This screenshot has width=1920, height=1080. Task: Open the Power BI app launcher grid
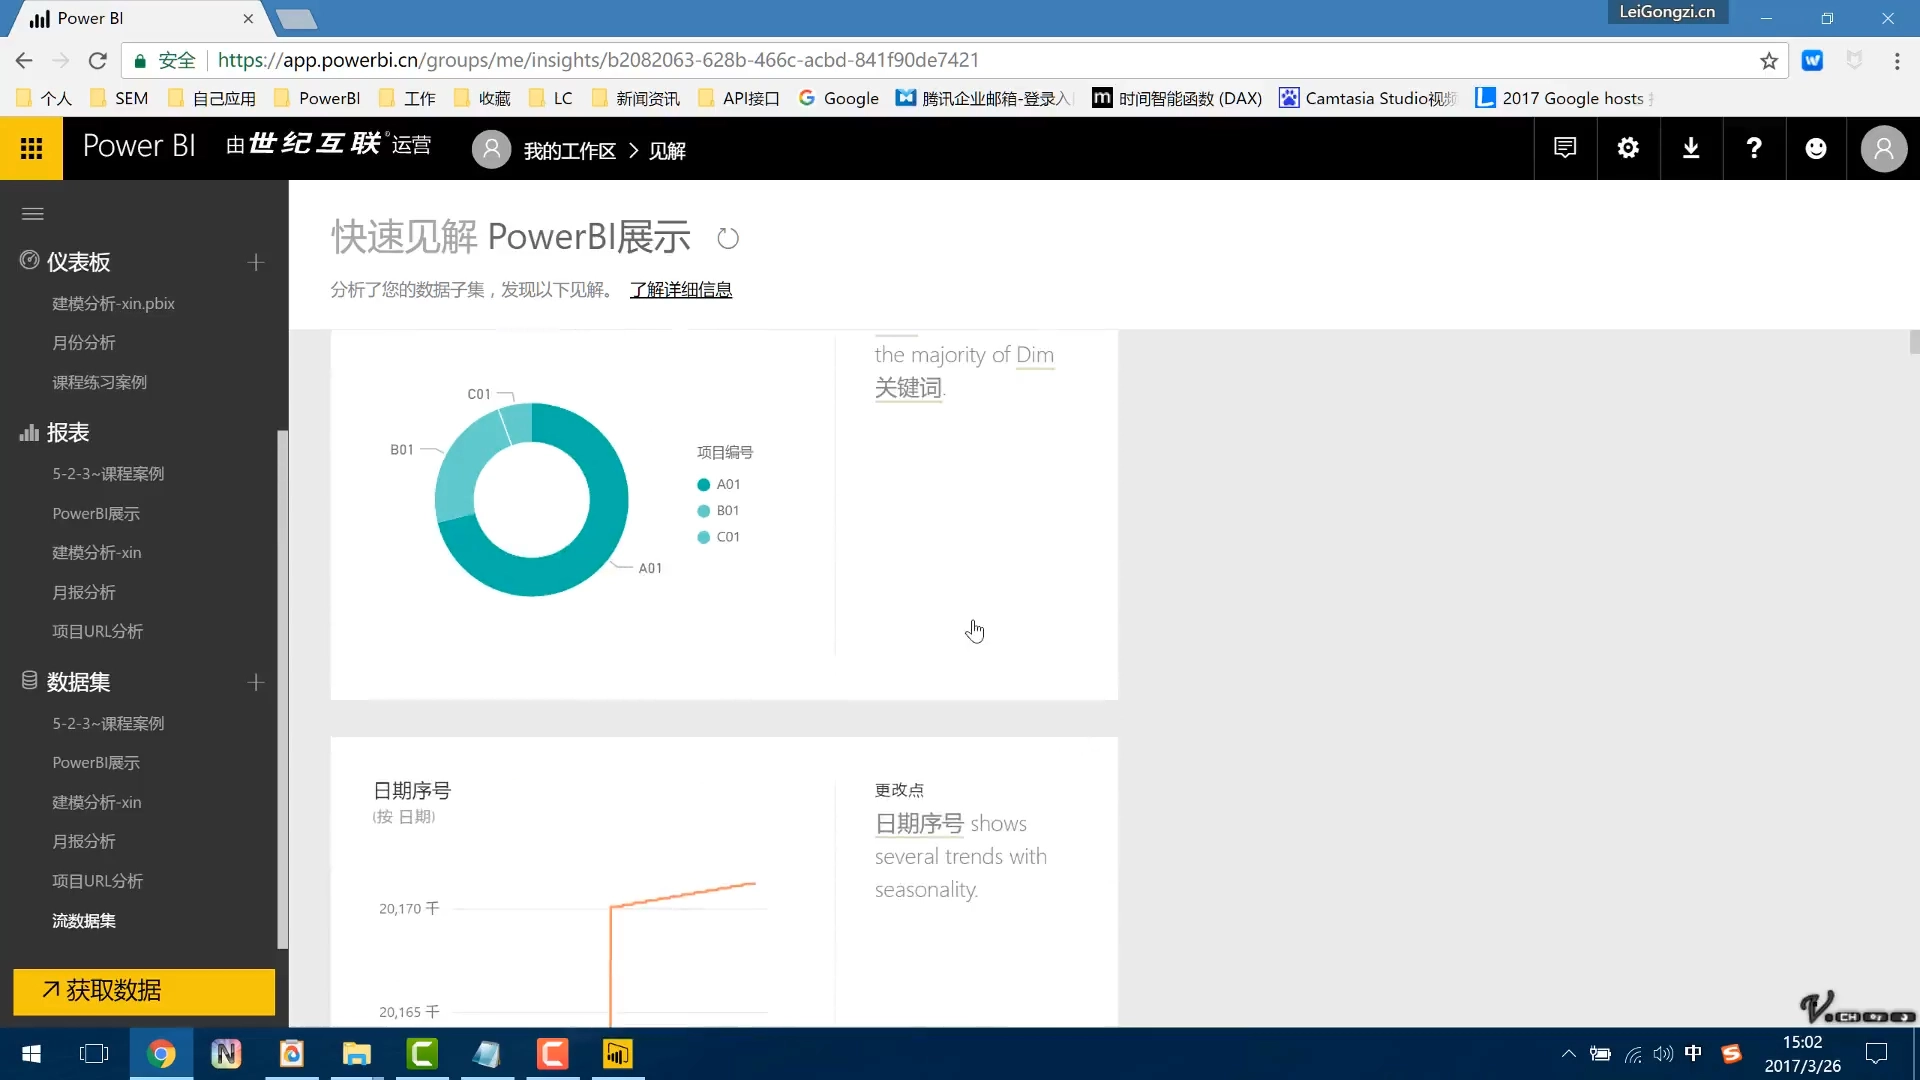point(31,148)
